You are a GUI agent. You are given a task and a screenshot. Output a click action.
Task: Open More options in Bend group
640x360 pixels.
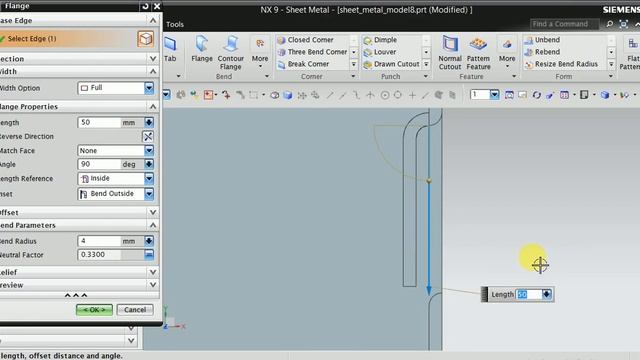pyautogui.click(x=260, y=52)
